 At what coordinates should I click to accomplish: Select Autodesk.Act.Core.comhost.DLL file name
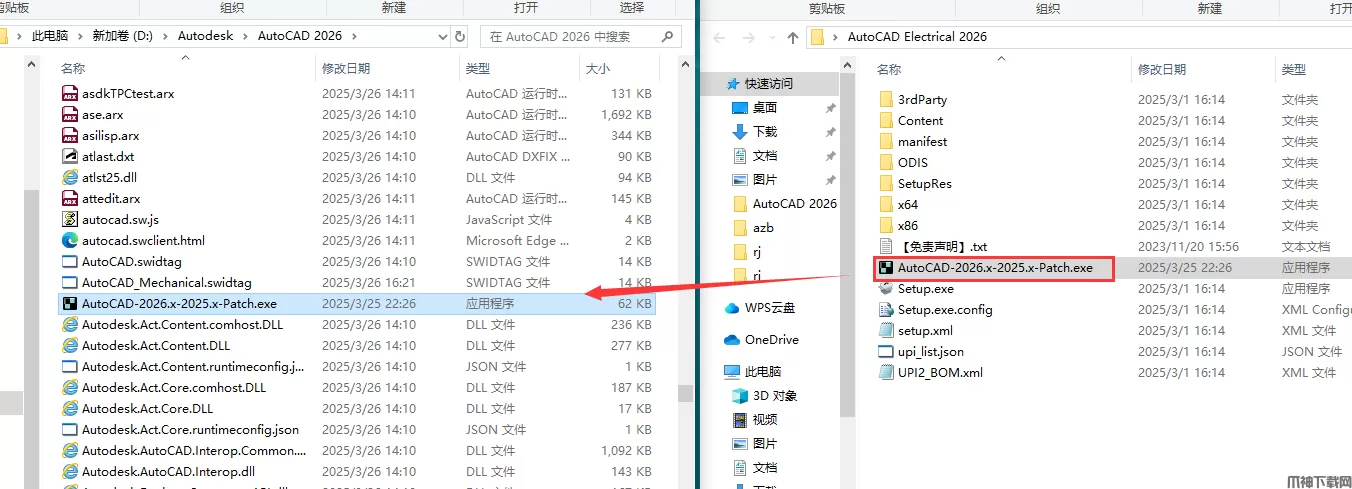point(174,387)
